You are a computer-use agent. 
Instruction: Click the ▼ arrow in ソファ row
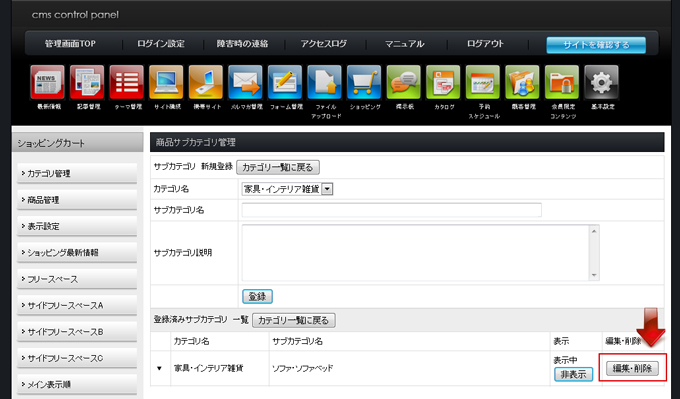pyautogui.click(x=159, y=369)
